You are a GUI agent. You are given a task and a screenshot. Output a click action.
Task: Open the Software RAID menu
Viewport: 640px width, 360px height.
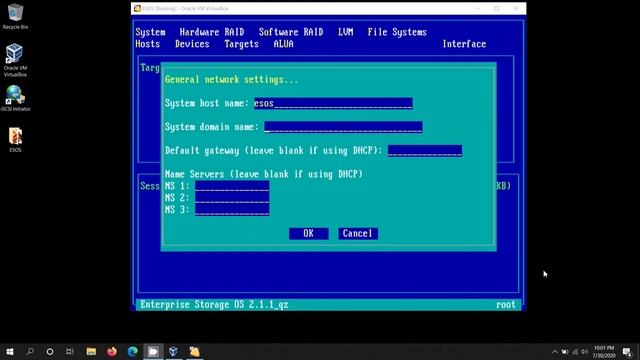click(x=291, y=32)
